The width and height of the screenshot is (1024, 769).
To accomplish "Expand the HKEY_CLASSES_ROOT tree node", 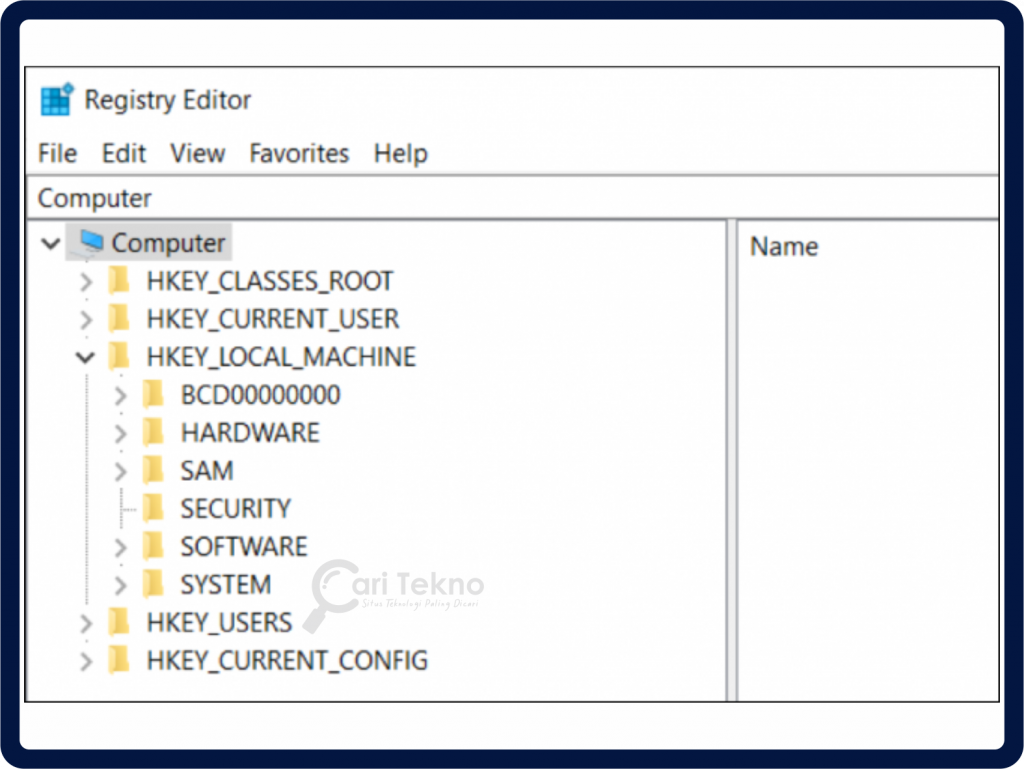I will 86,281.
